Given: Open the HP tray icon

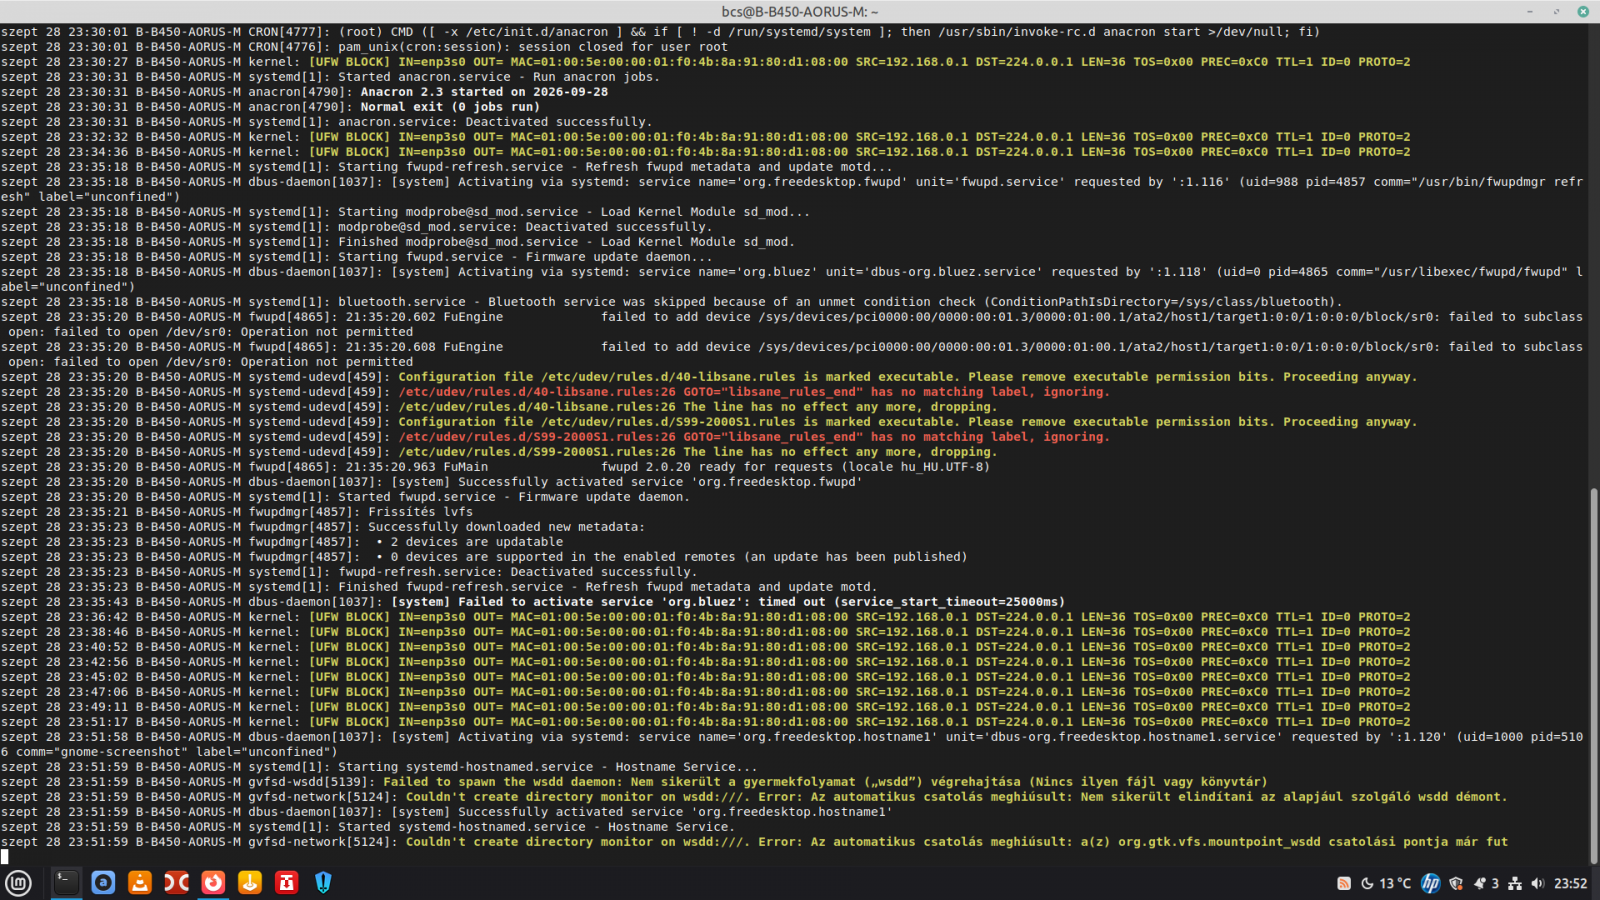Looking at the screenshot, I should click(x=1431, y=883).
